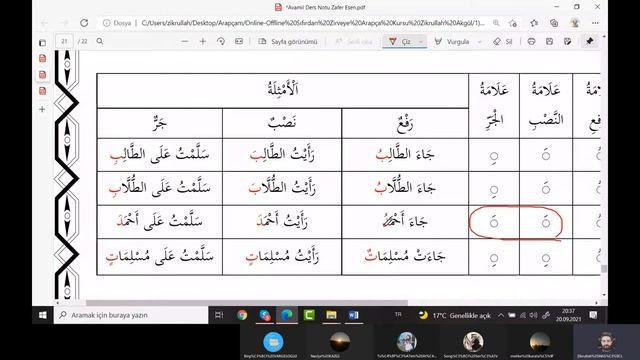
Task: Print the PDF with the printer icon
Action: click(x=531, y=42)
